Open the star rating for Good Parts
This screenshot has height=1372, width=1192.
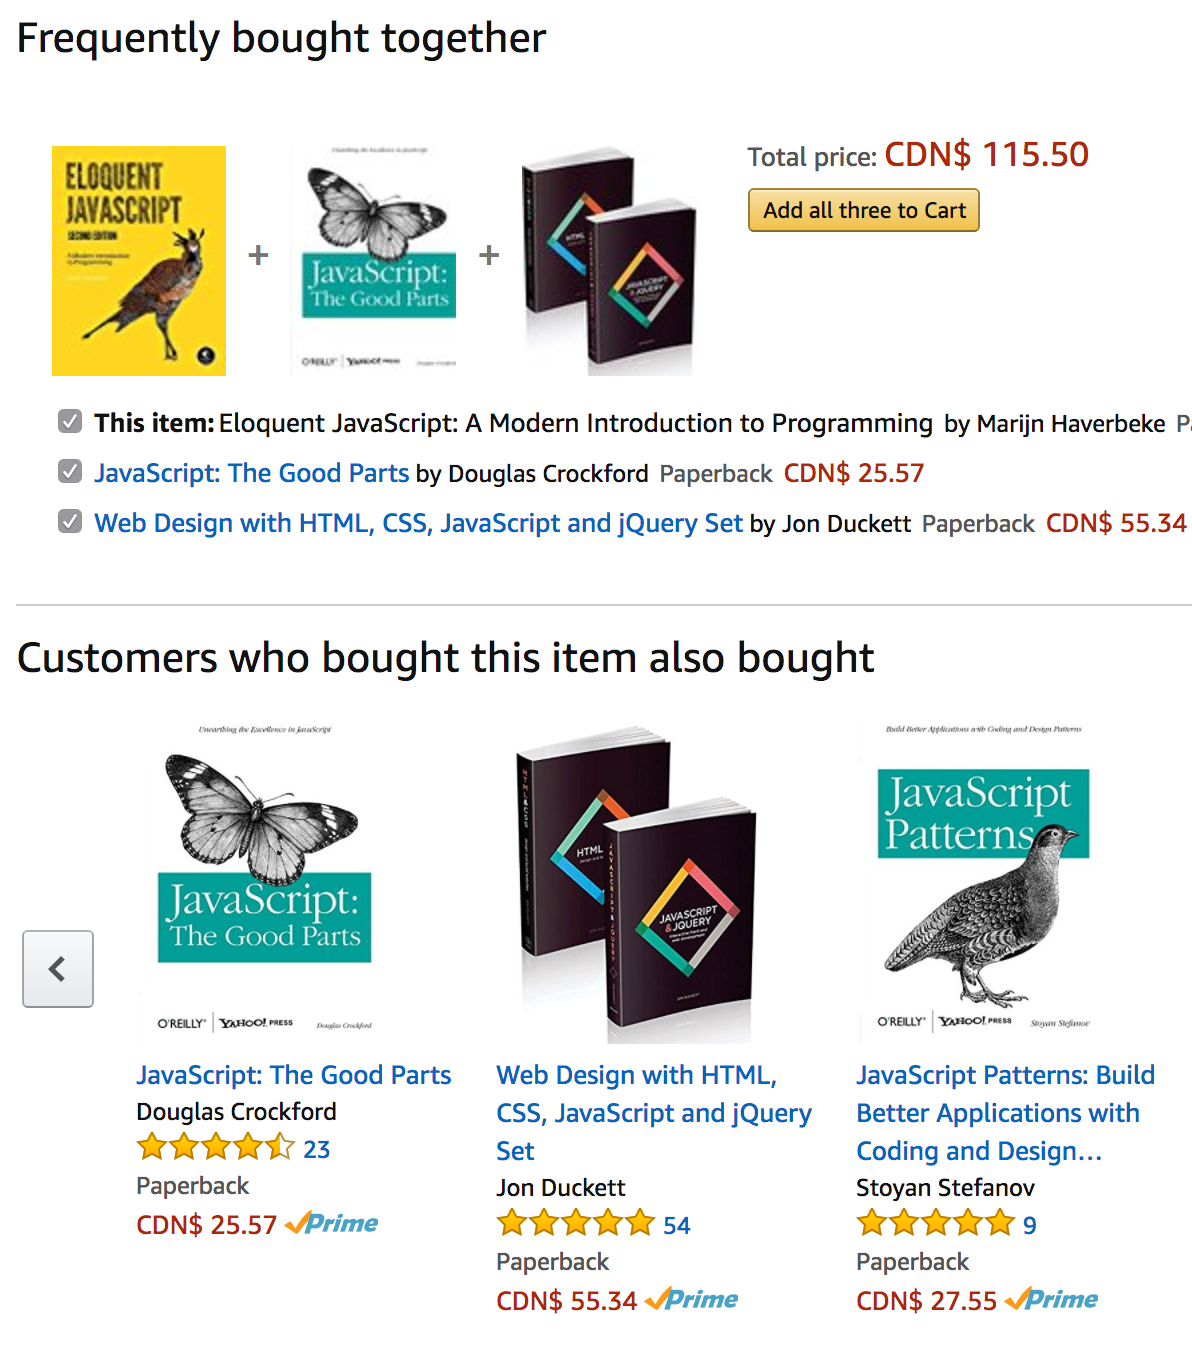click(216, 1148)
